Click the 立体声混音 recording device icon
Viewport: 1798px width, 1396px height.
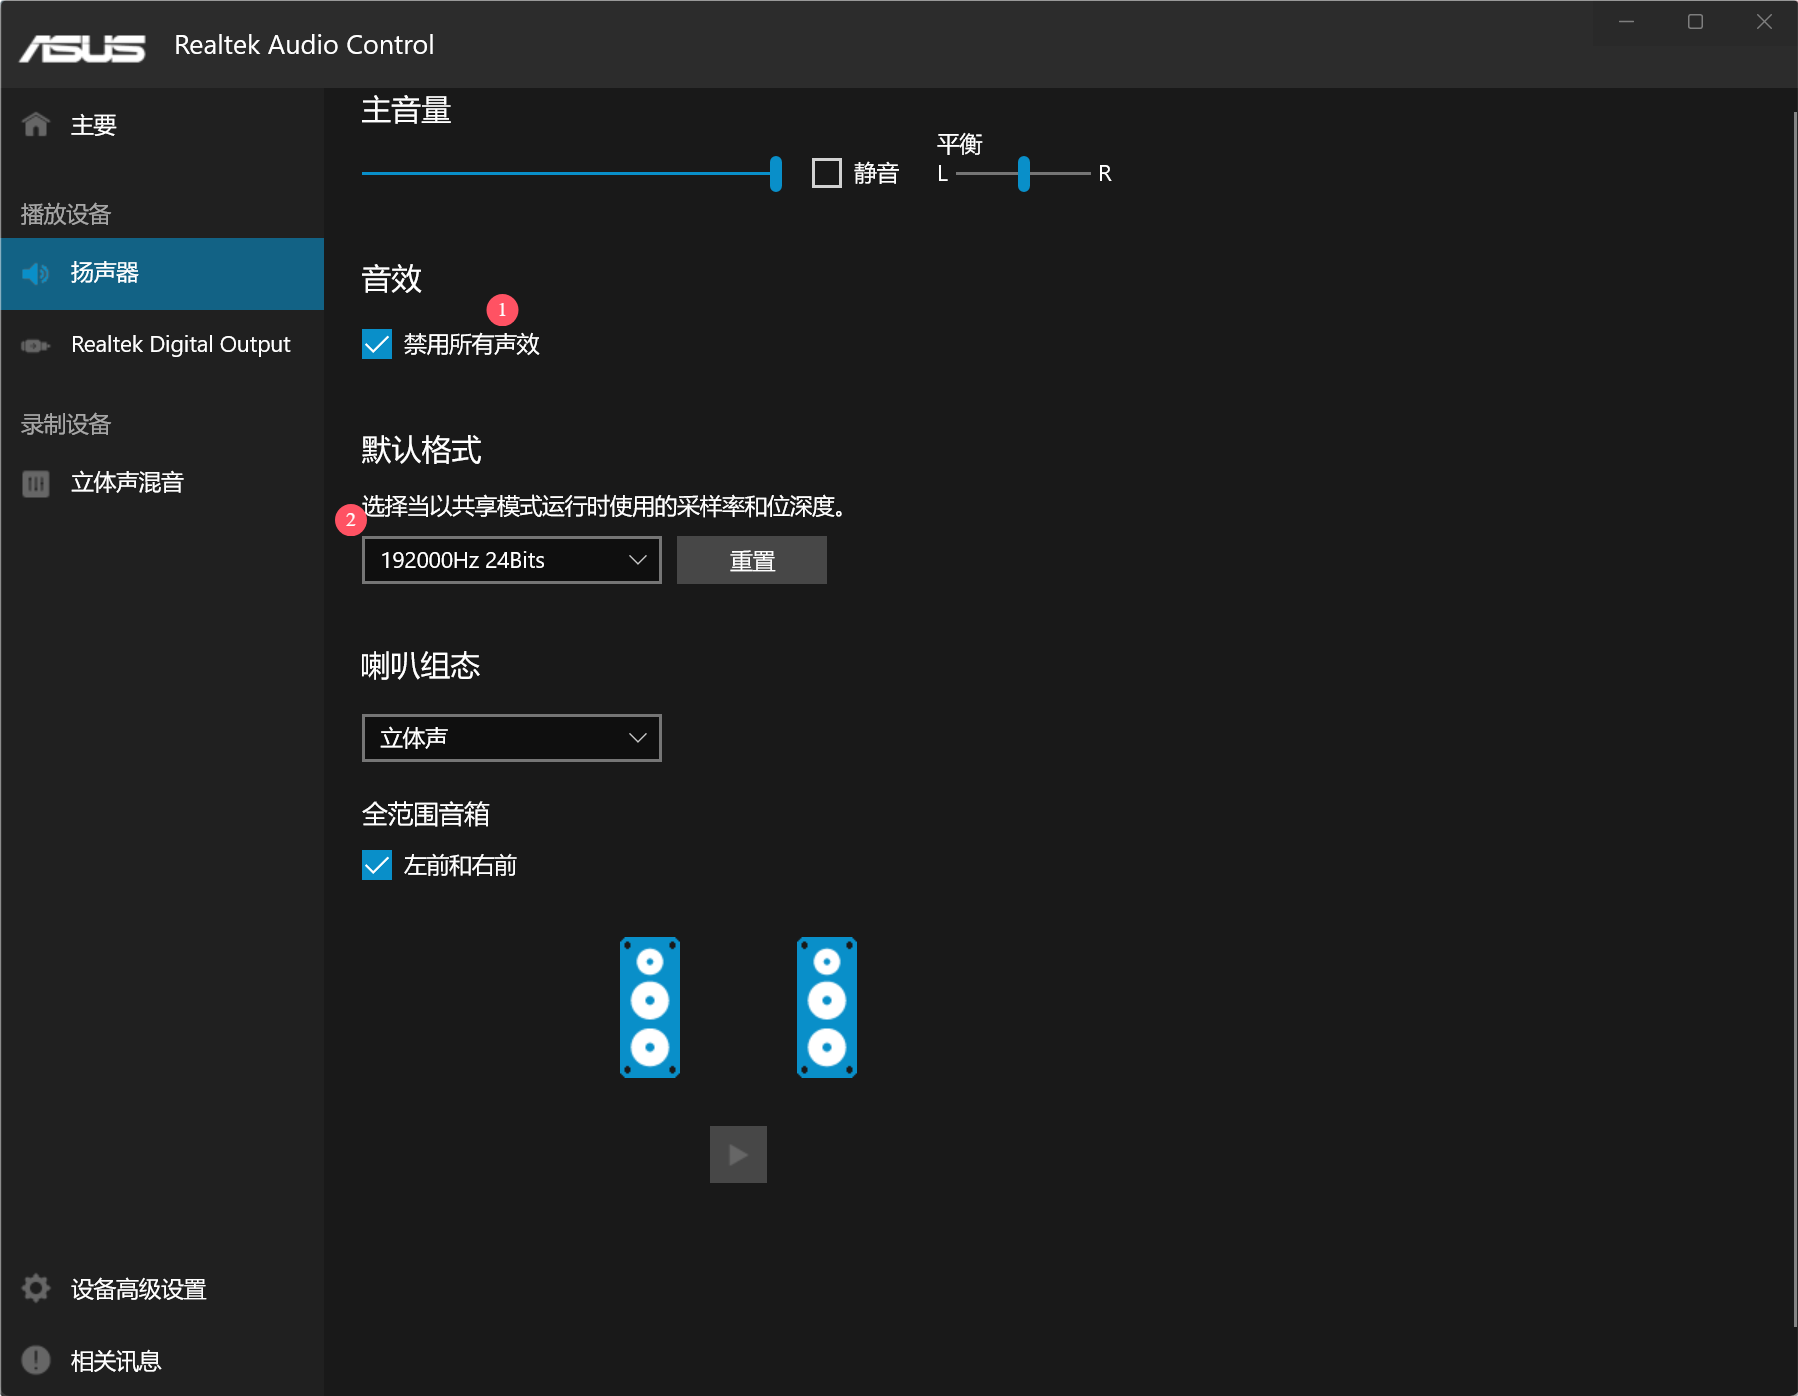point(36,484)
